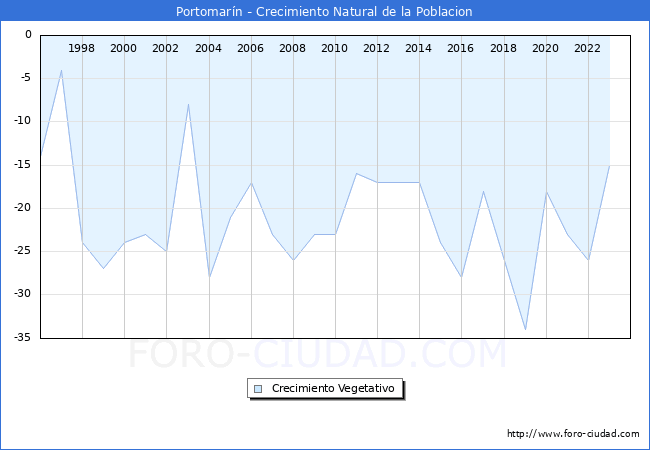Click the 2004 dip data point near -28
The width and height of the screenshot is (650, 450).
coord(209,277)
